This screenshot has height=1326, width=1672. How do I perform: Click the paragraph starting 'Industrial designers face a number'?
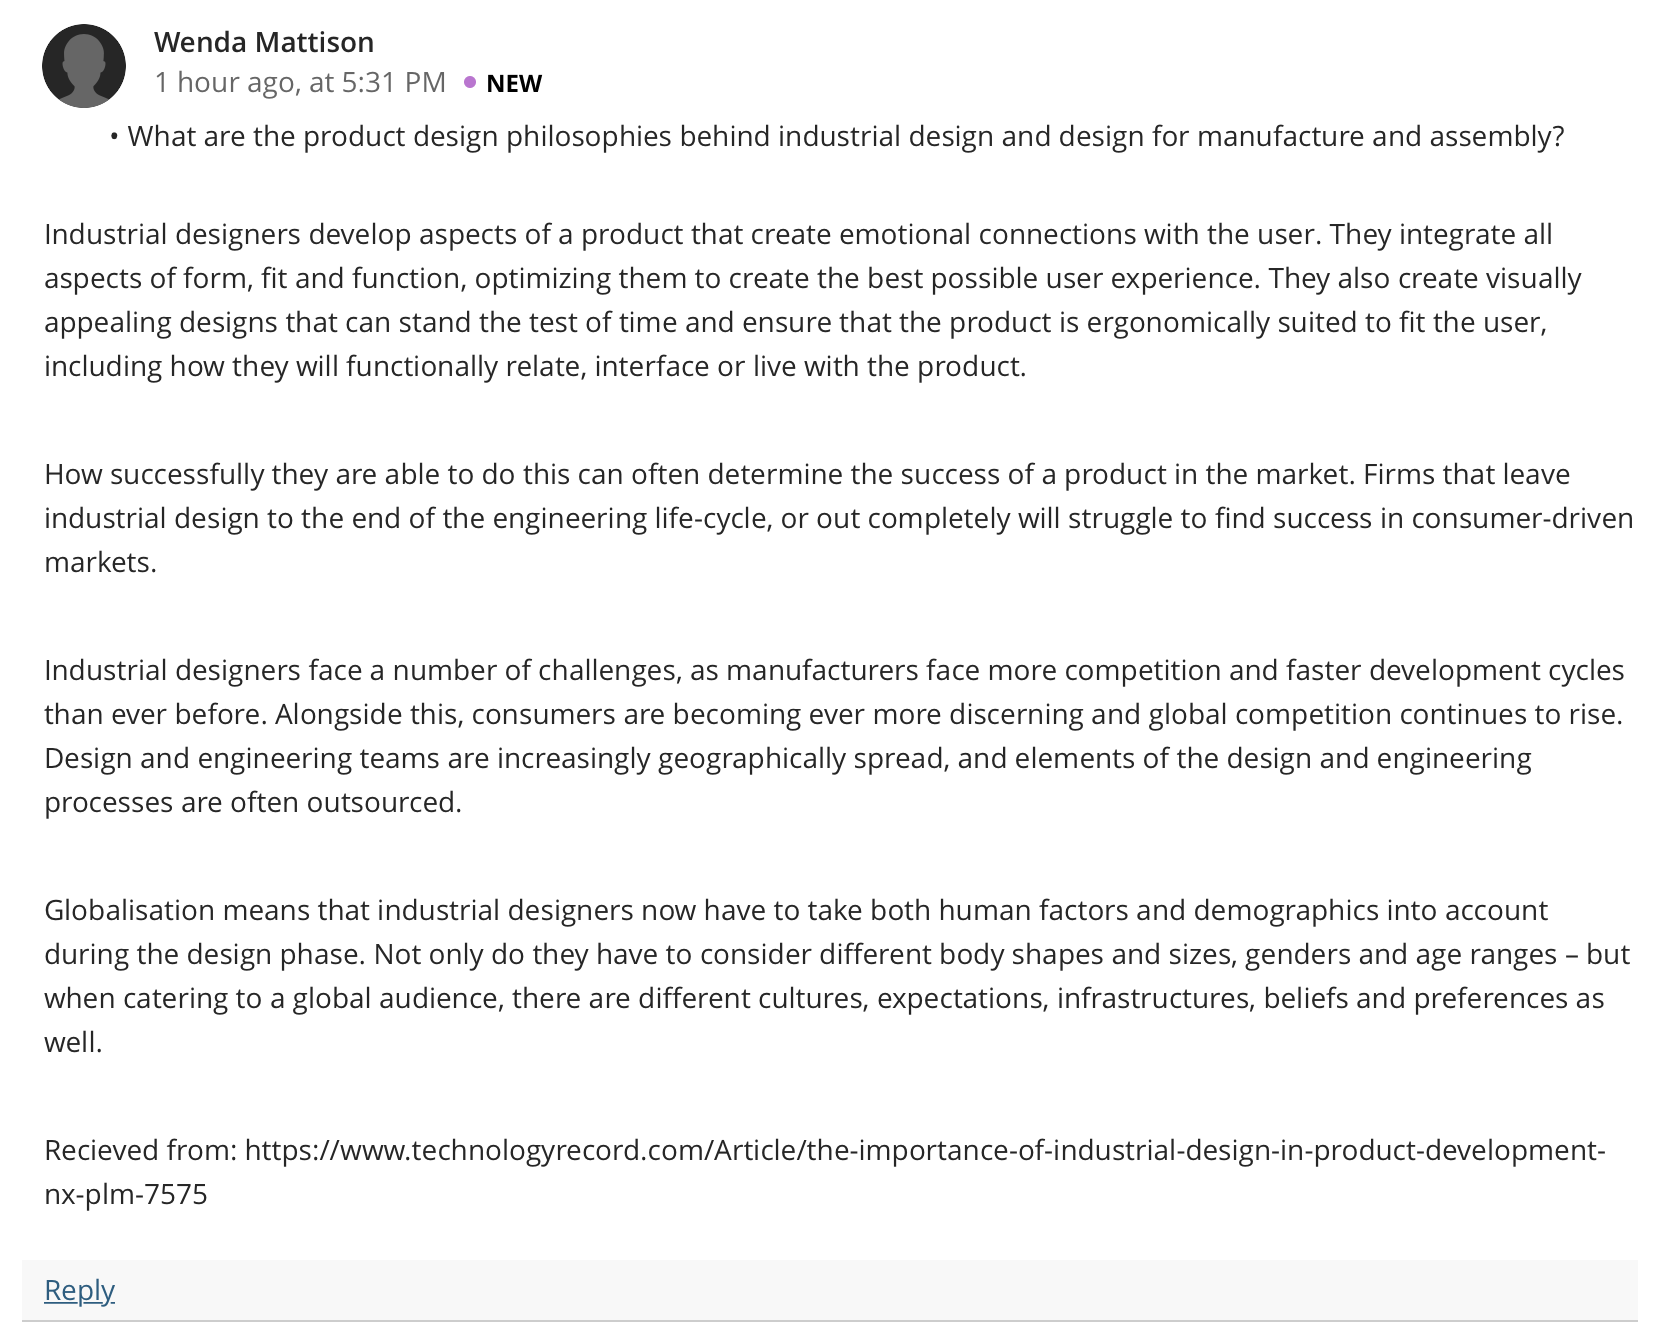(x=834, y=736)
